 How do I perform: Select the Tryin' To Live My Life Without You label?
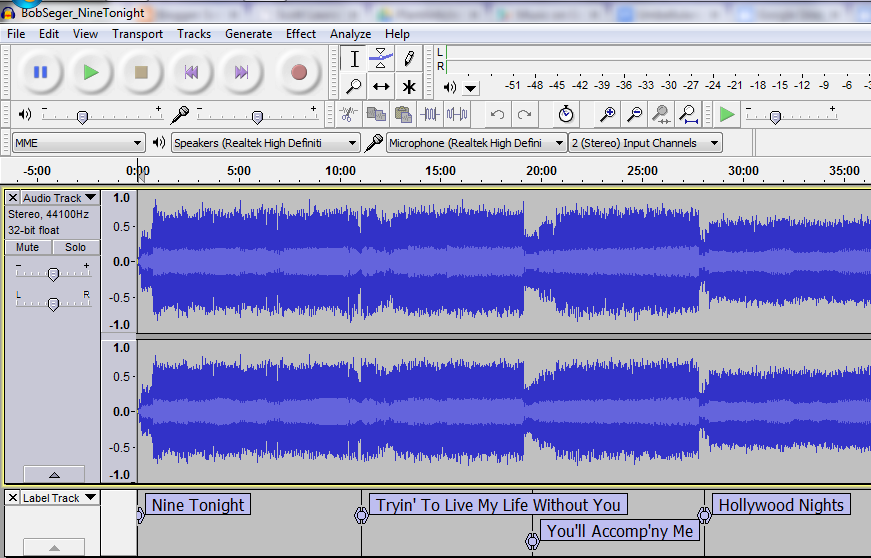click(x=498, y=505)
